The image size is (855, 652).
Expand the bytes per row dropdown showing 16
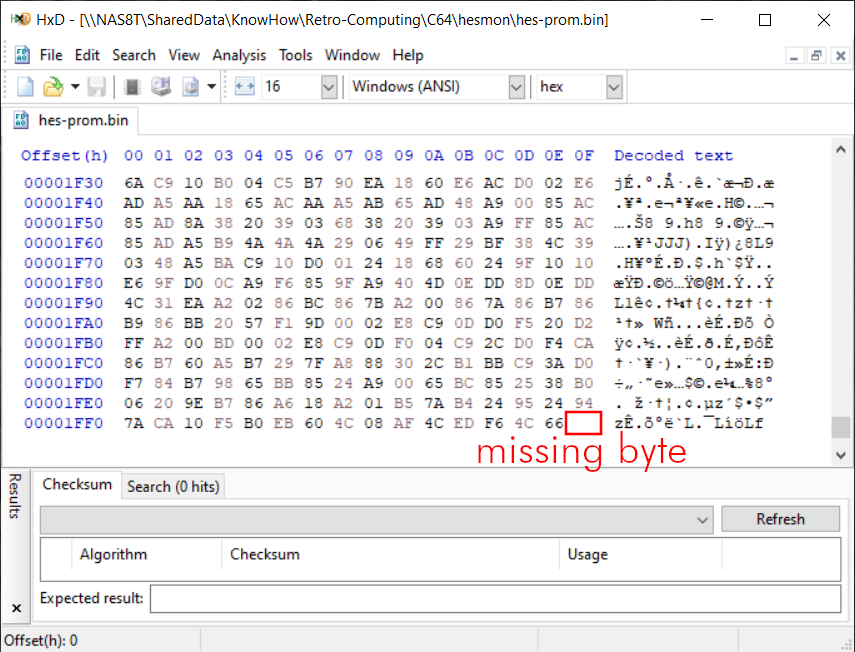pyautogui.click(x=329, y=87)
